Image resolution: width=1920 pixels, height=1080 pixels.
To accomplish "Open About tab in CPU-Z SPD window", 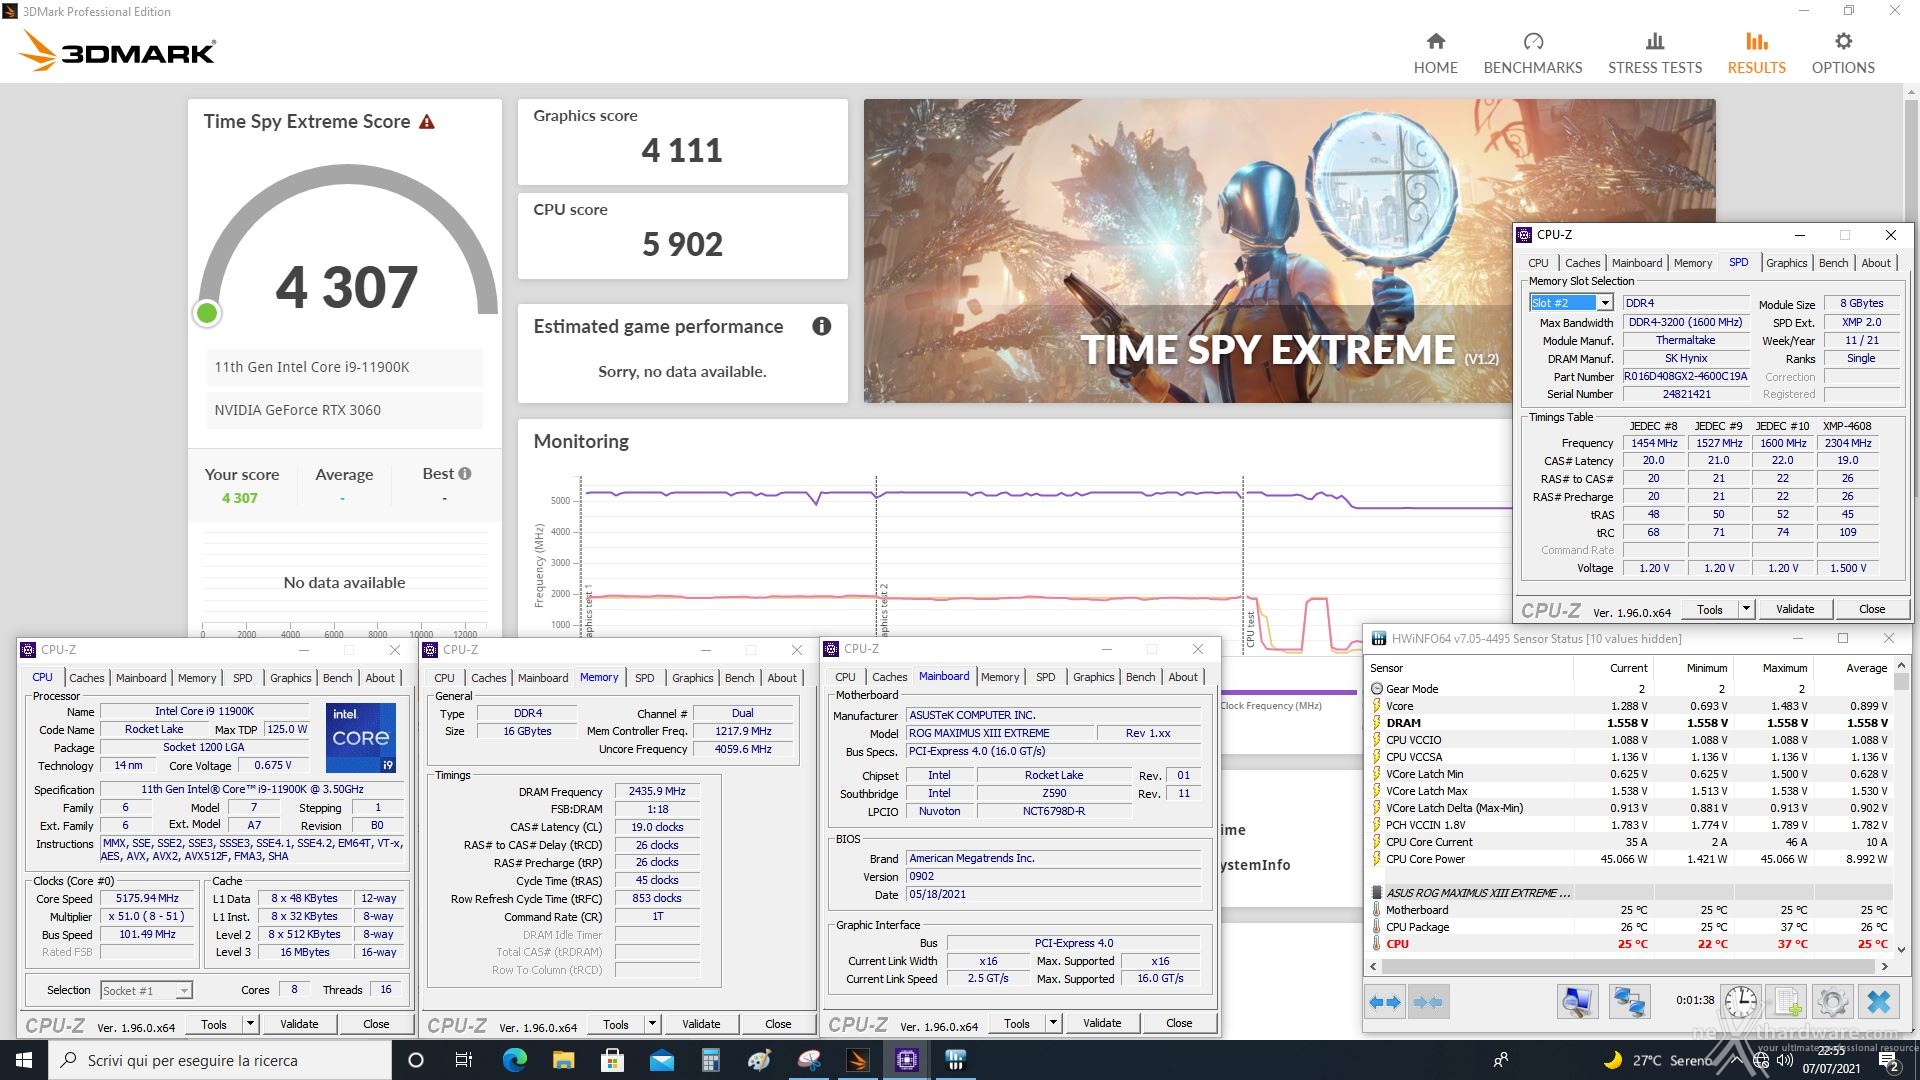I will (x=1876, y=263).
